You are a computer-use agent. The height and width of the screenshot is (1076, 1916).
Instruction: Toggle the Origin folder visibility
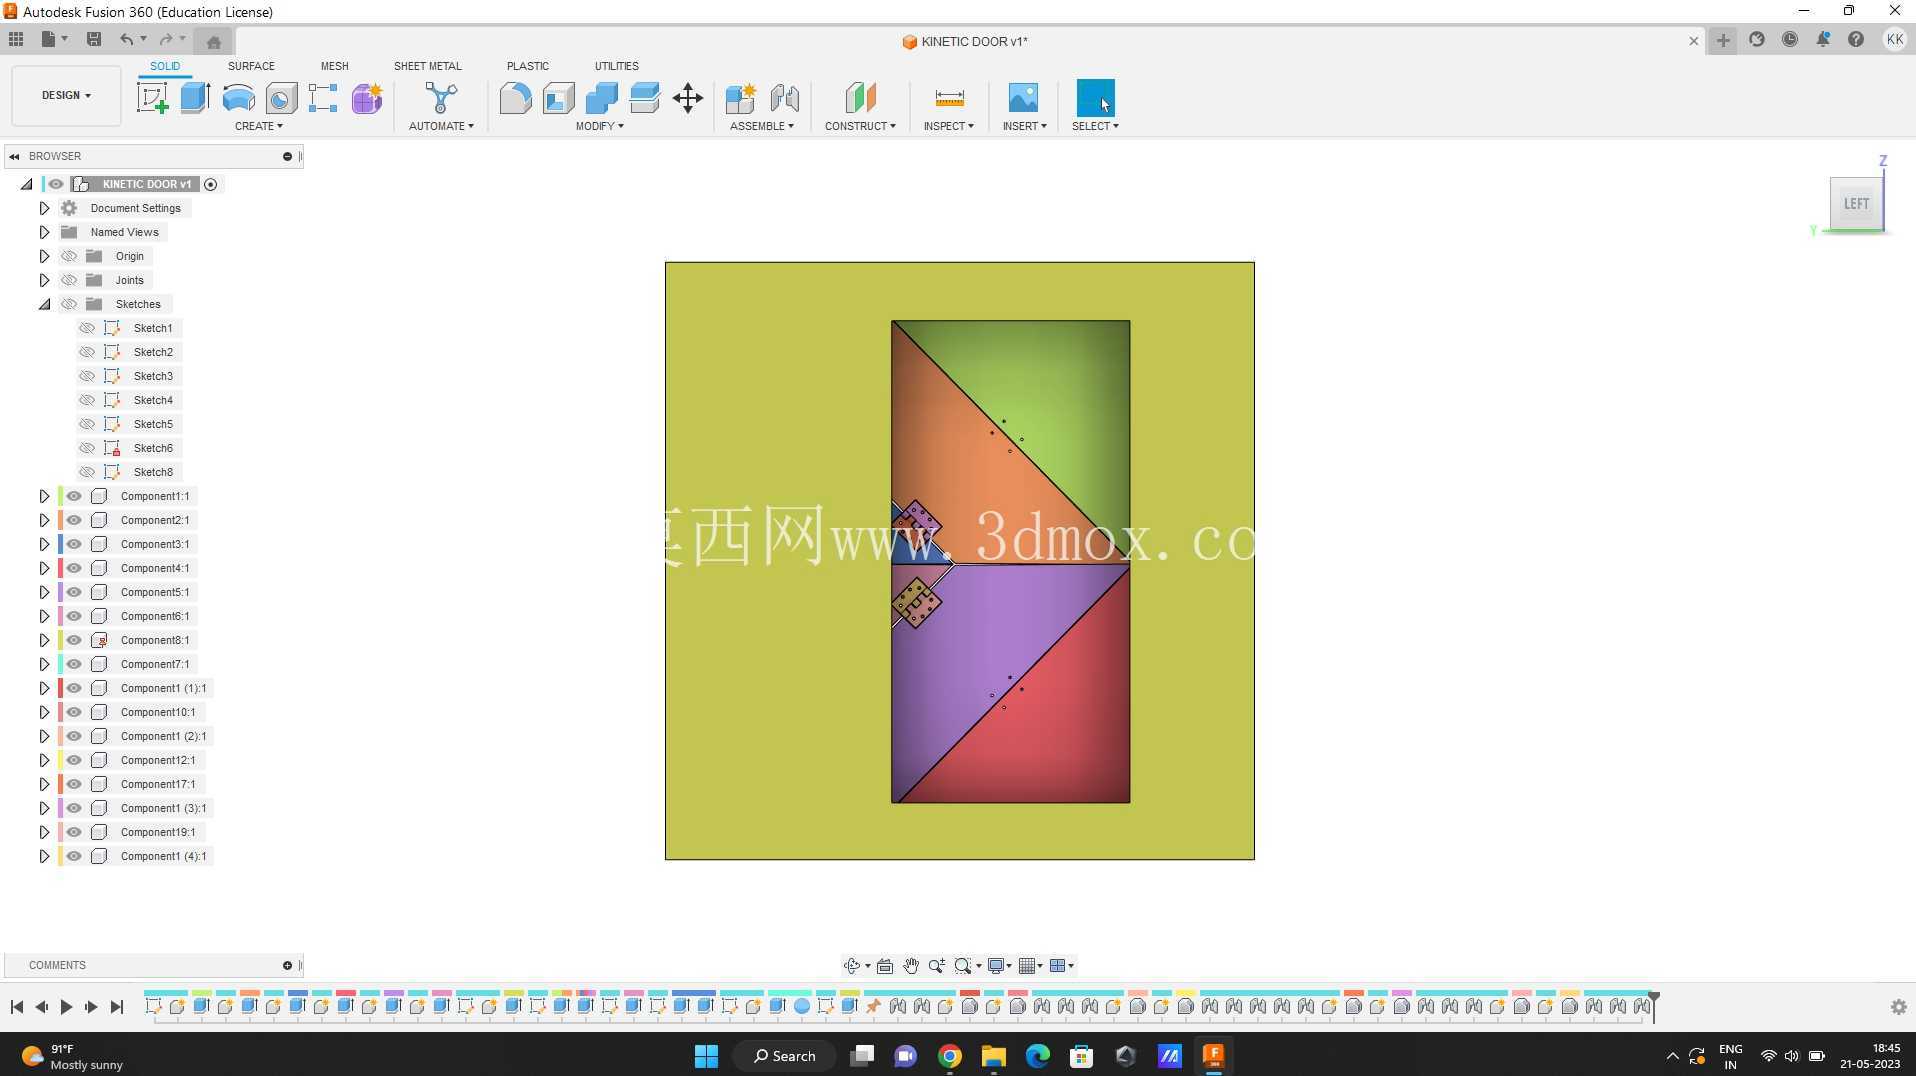click(x=69, y=256)
